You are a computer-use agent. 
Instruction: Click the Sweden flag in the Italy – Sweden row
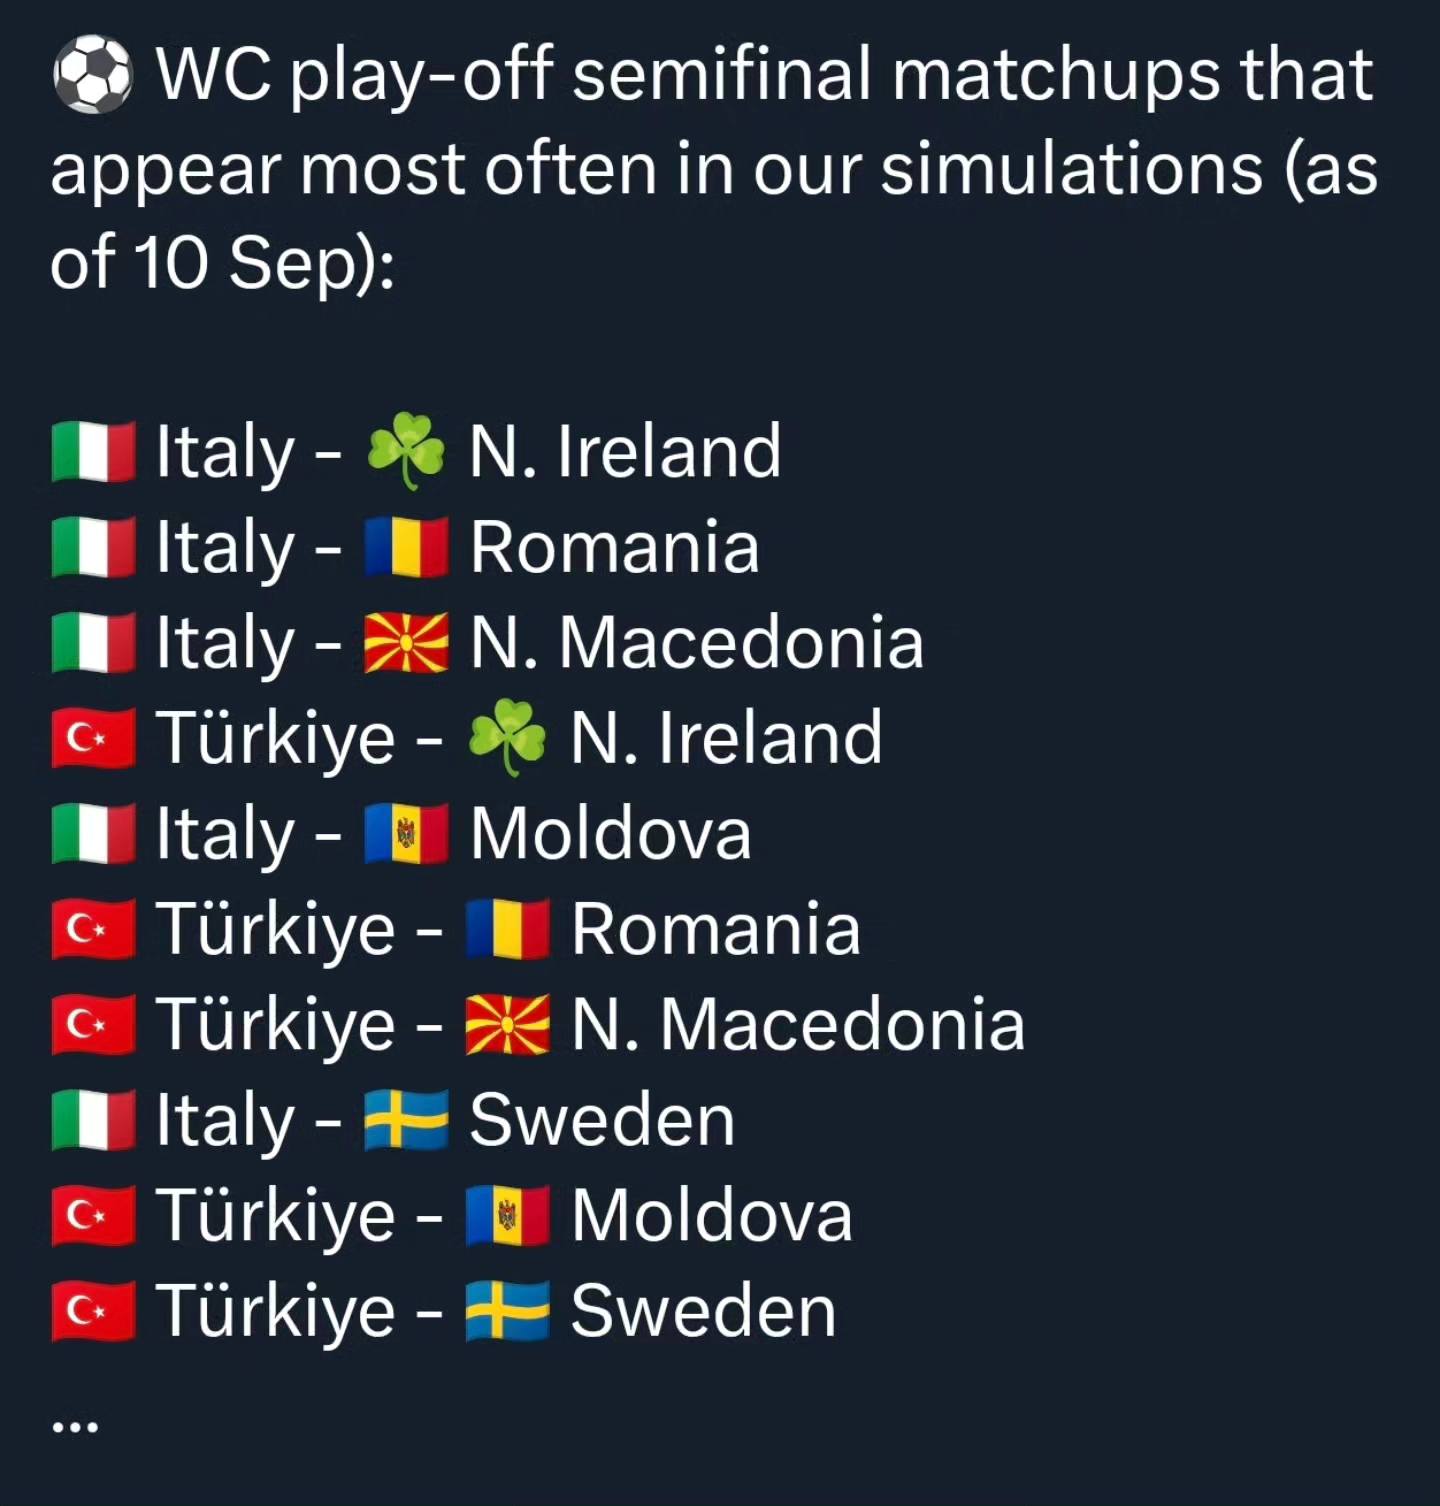[405, 1121]
